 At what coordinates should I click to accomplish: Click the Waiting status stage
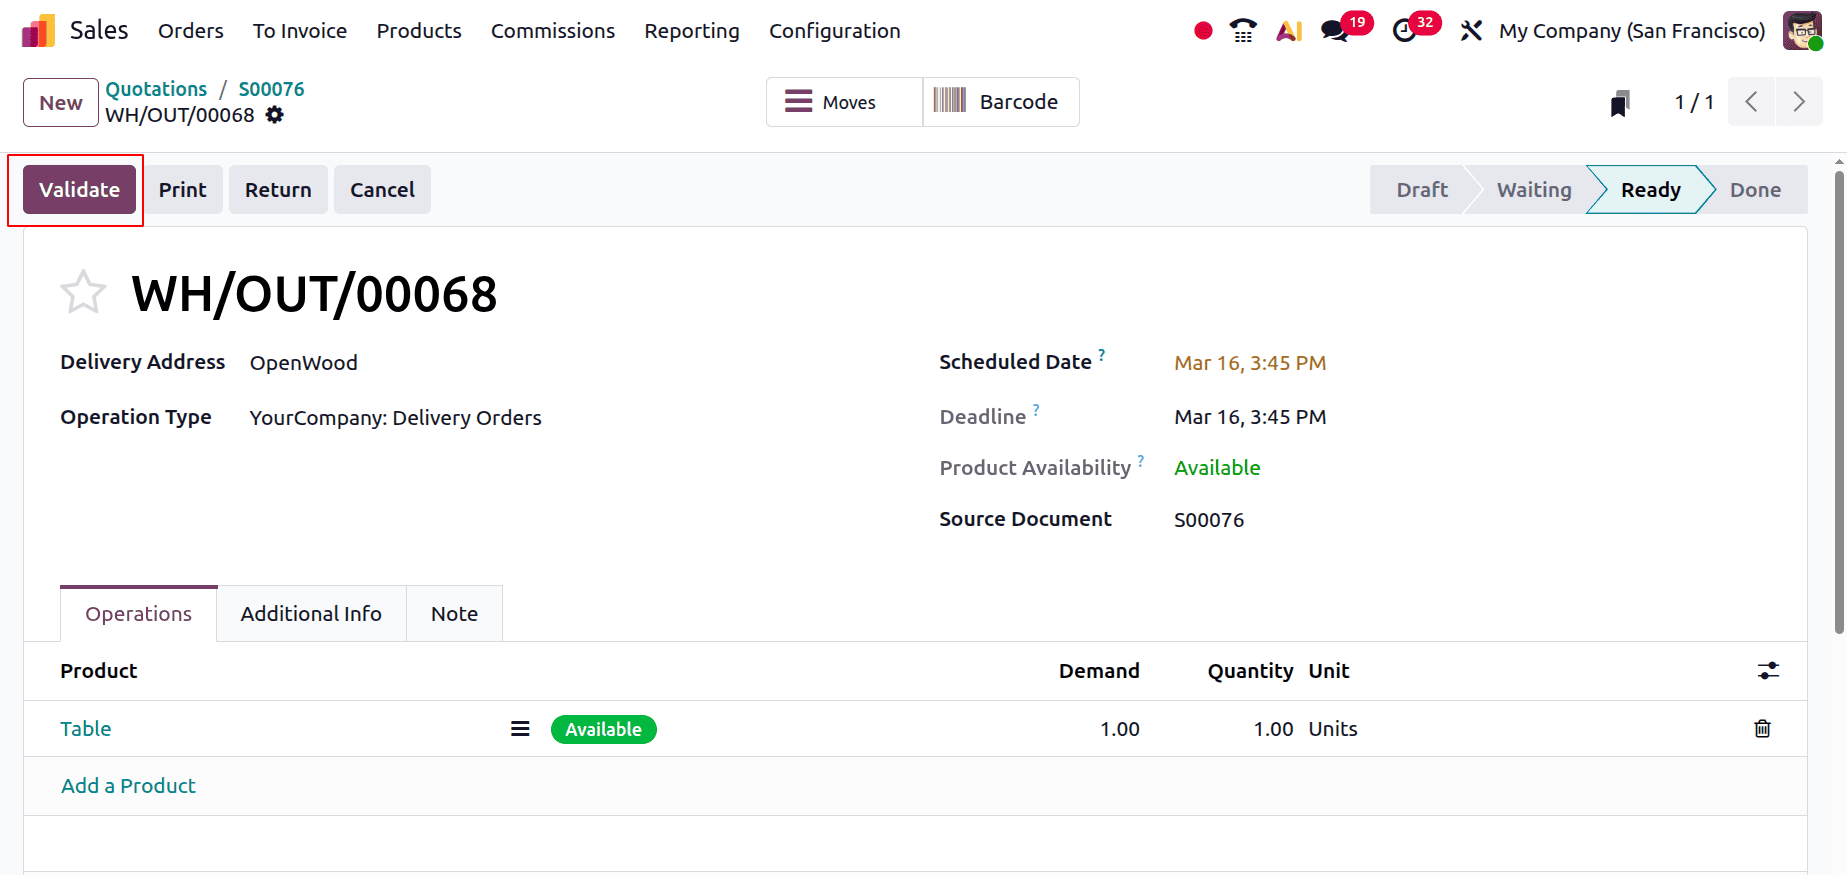[x=1533, y=189]
